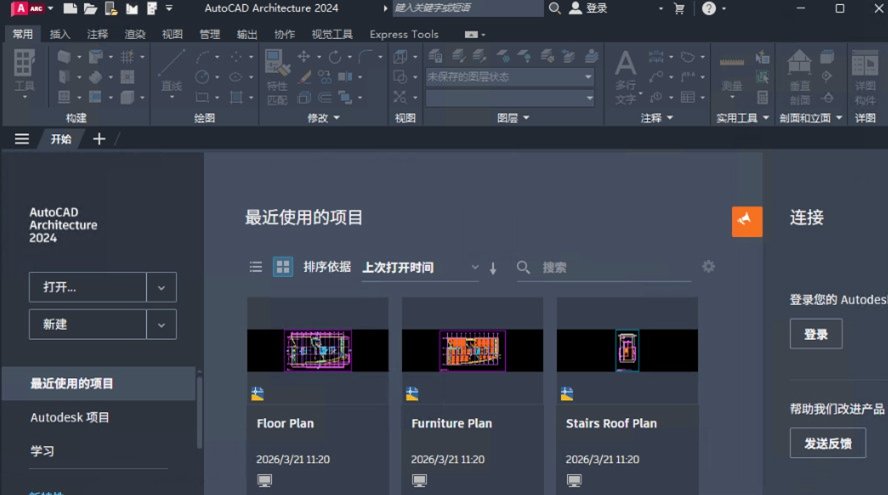888x495 pixels.
Task: Add a new drawing tab with plus icon
Action: (99, 139)
